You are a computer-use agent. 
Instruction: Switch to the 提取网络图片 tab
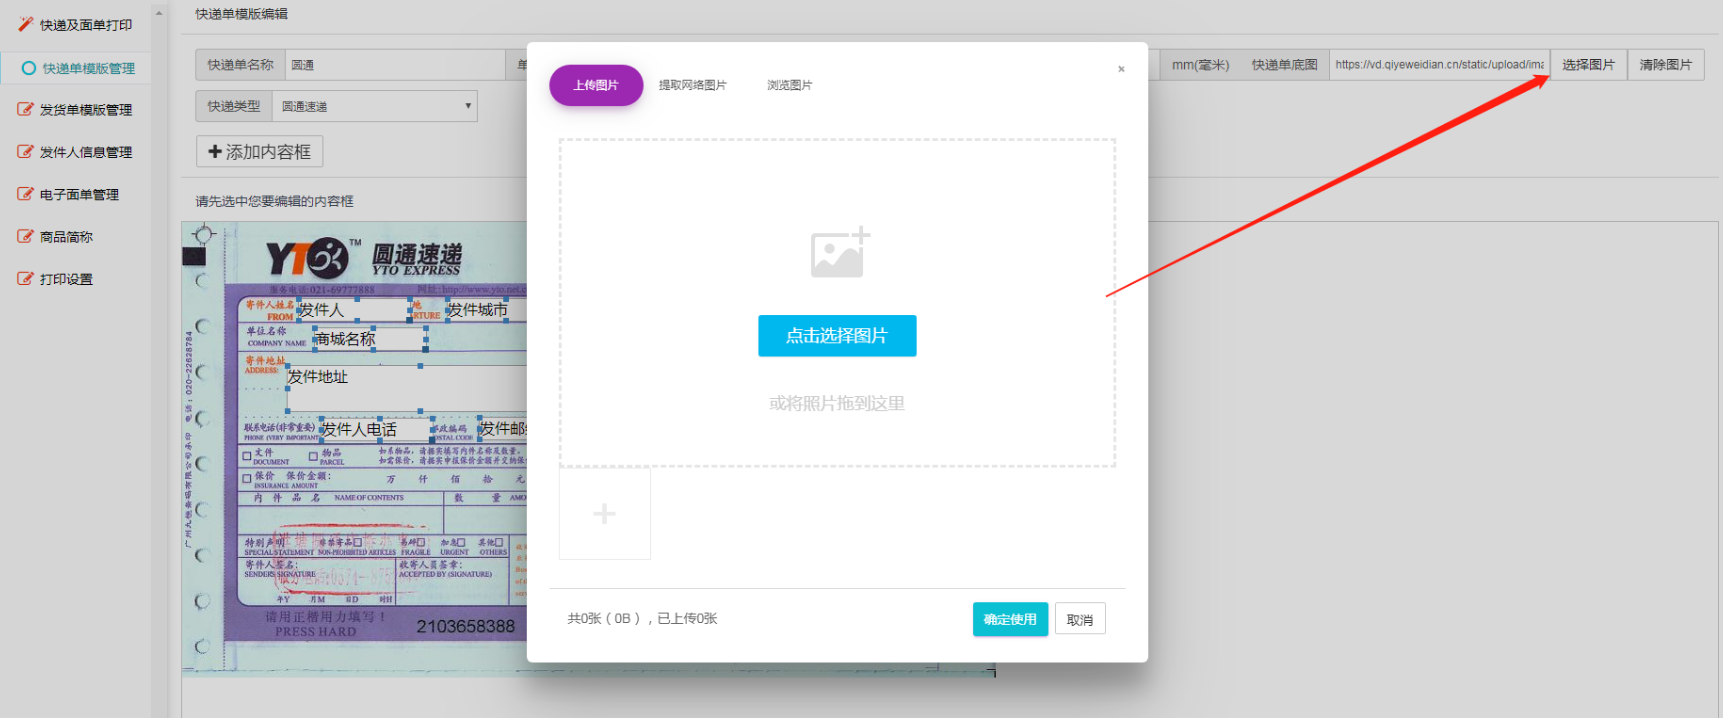tap(692, 85)
